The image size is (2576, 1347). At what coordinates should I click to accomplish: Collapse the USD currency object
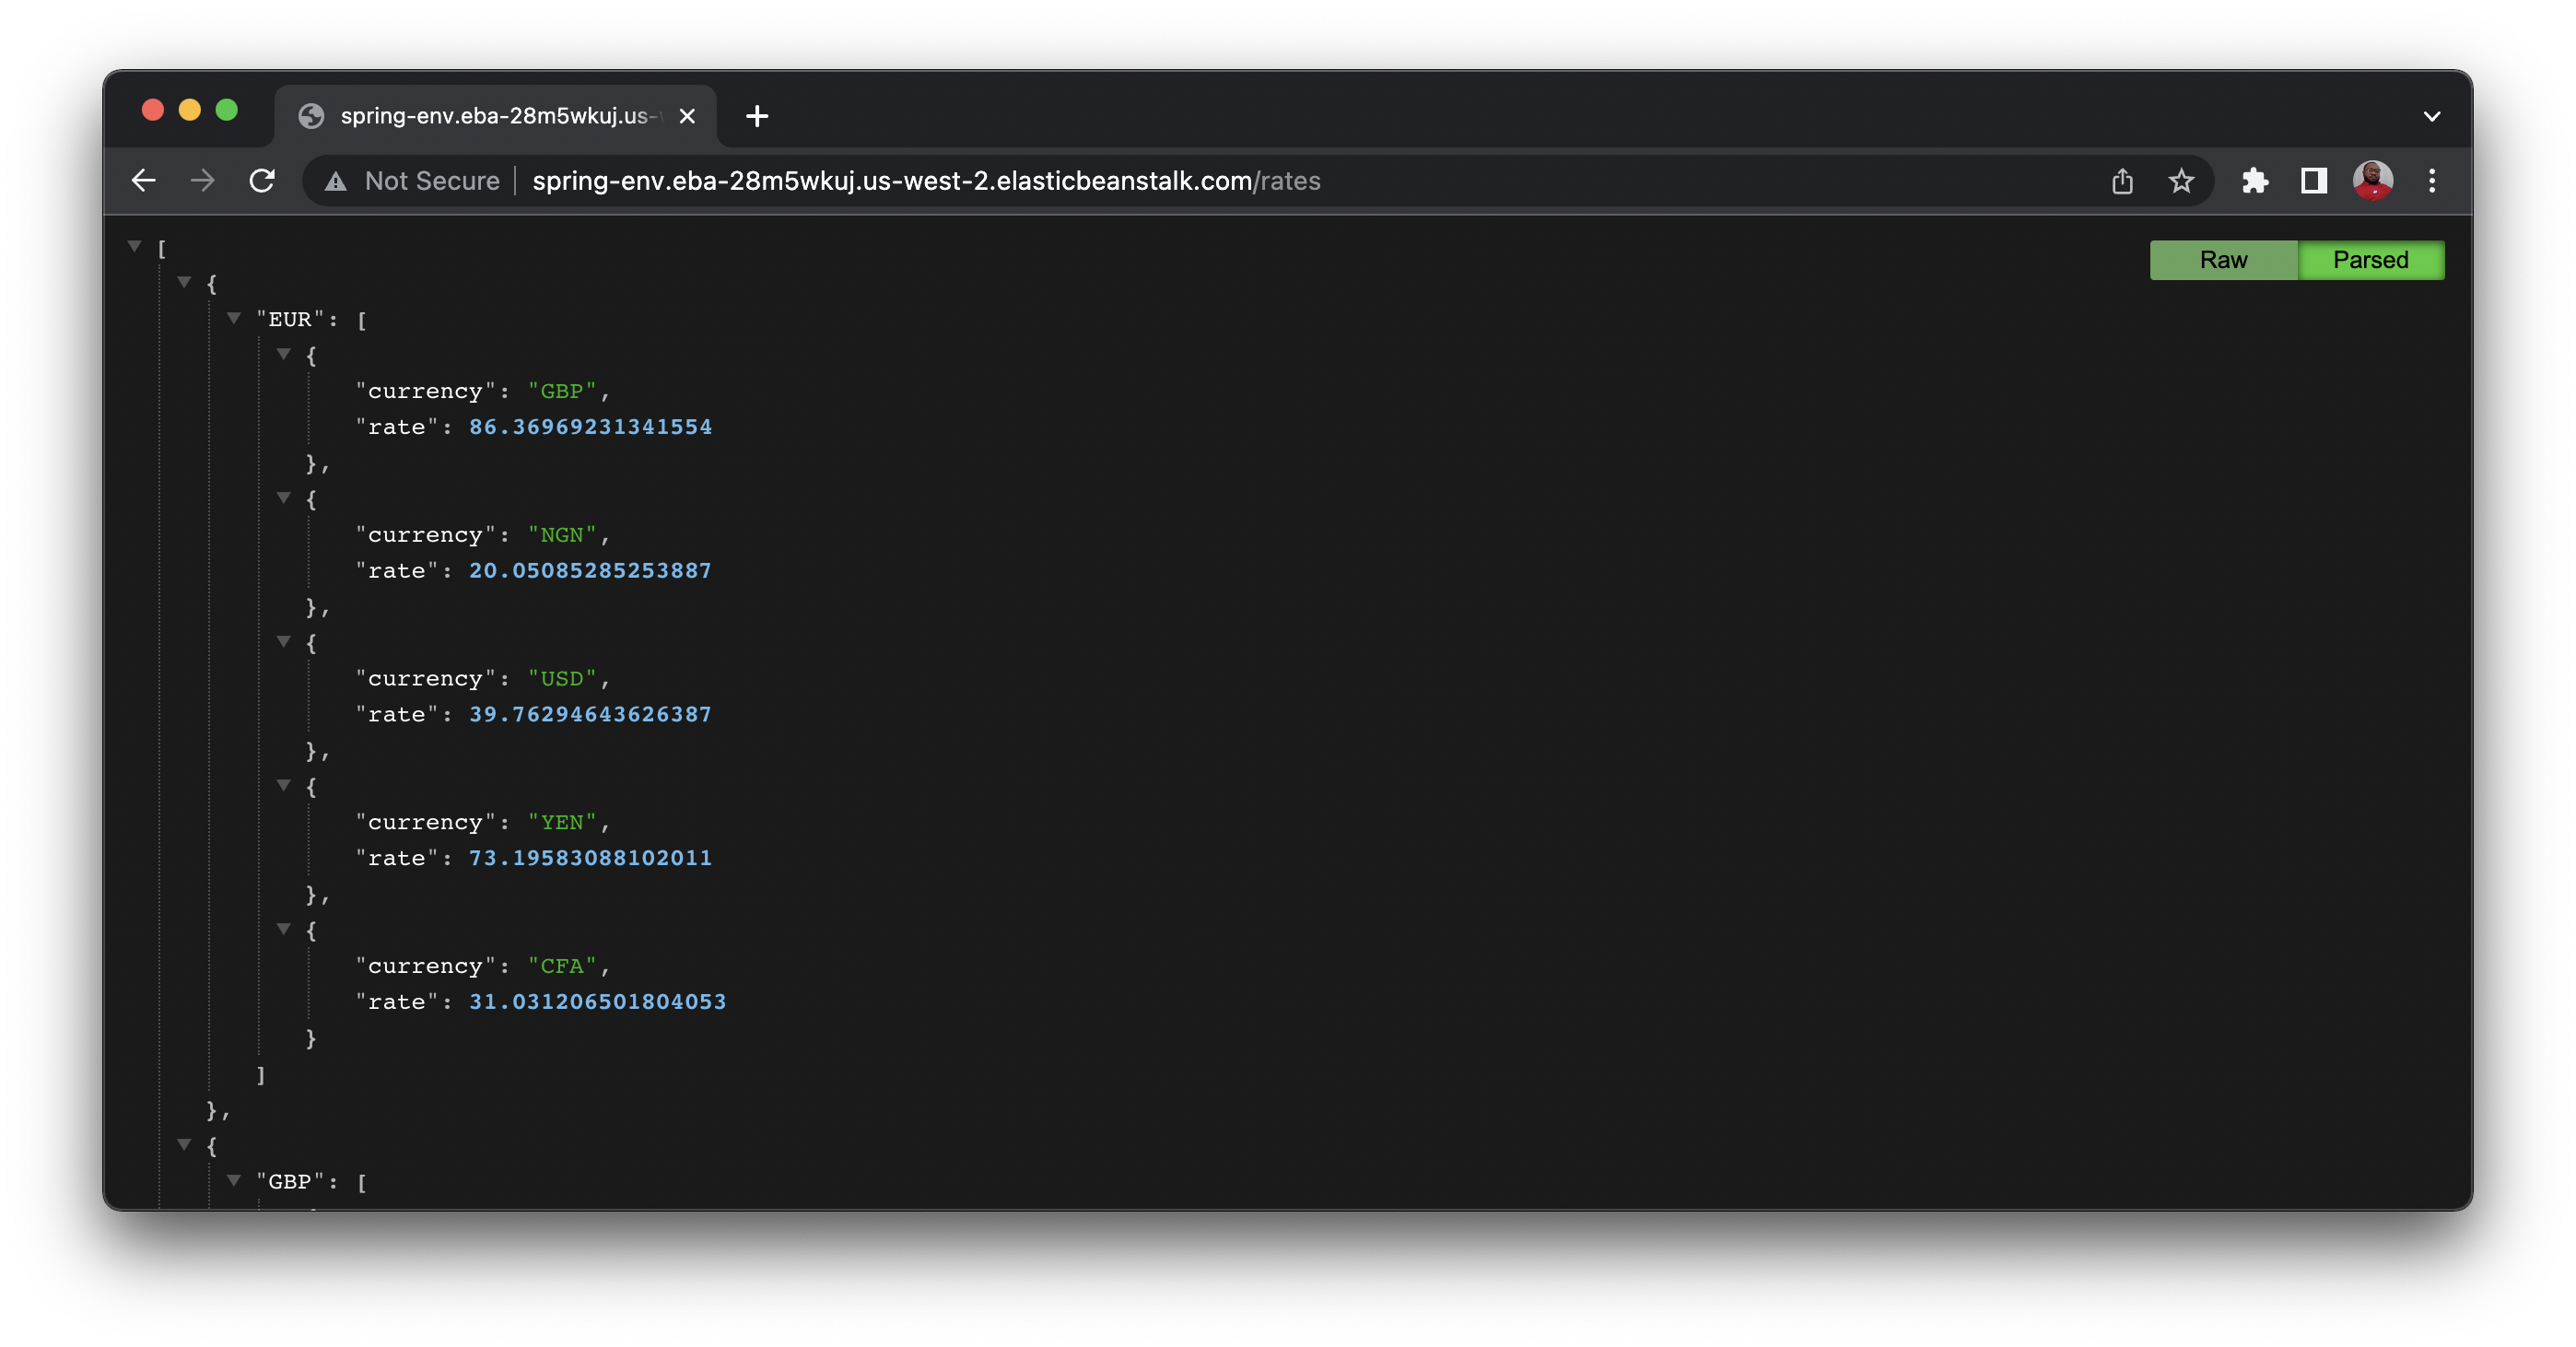click(284, 641)
